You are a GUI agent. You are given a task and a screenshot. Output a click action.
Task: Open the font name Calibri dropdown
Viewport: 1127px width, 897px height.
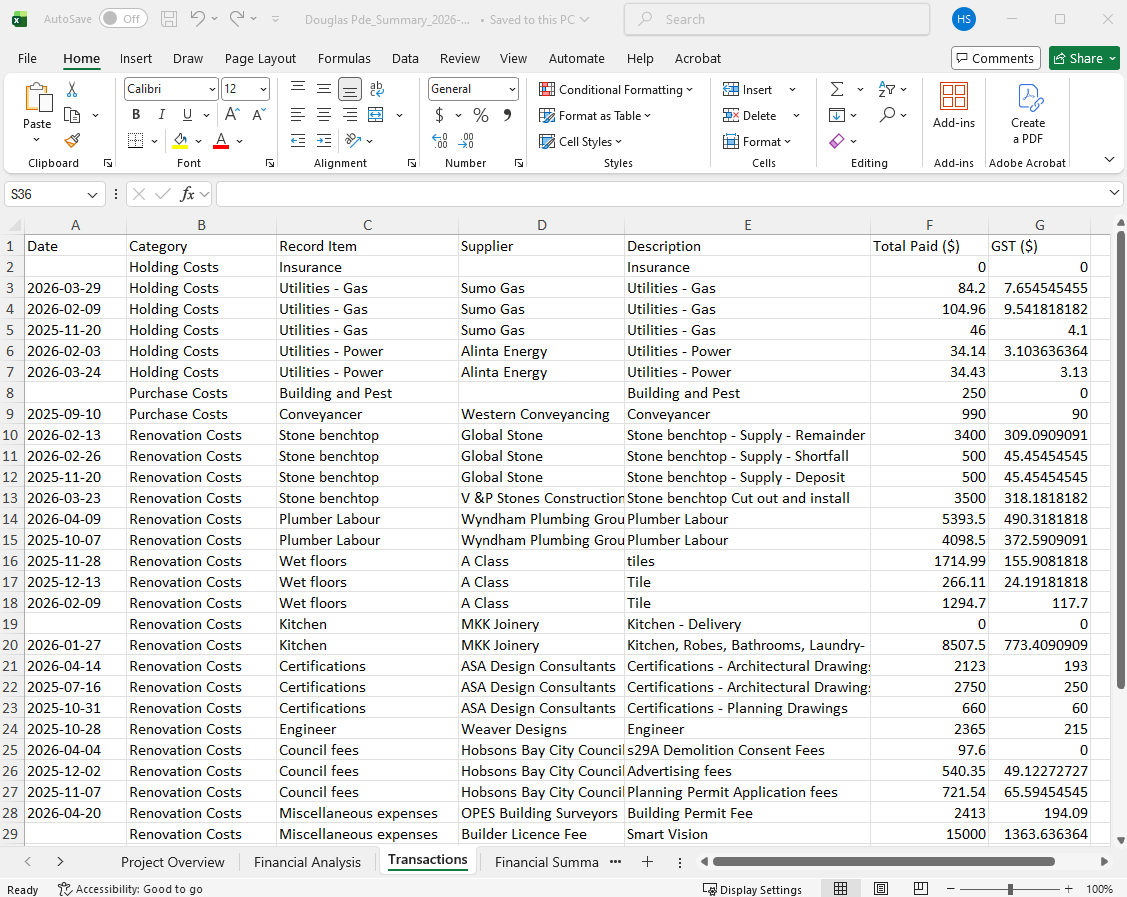pos(212,89)
